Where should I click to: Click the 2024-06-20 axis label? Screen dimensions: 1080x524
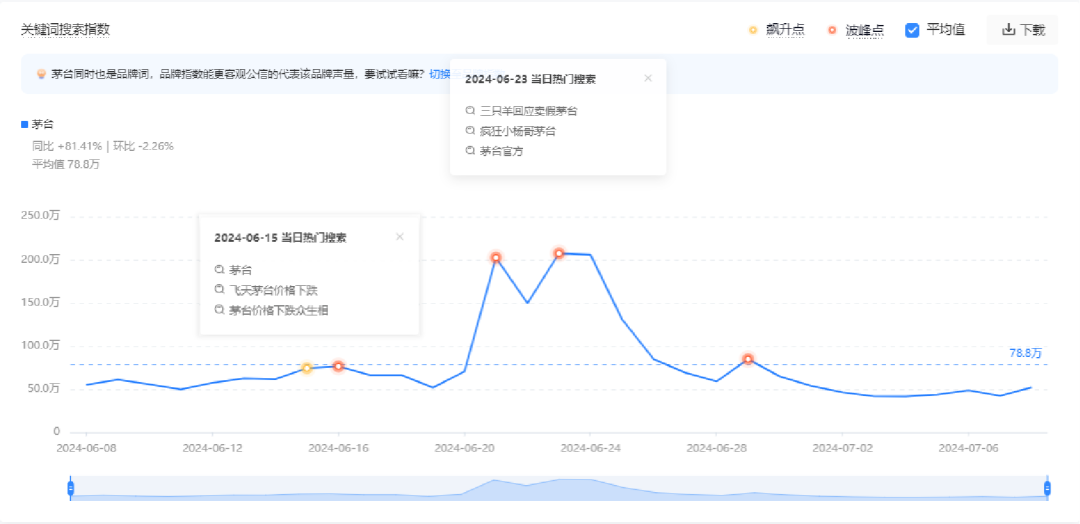(464, 448)
